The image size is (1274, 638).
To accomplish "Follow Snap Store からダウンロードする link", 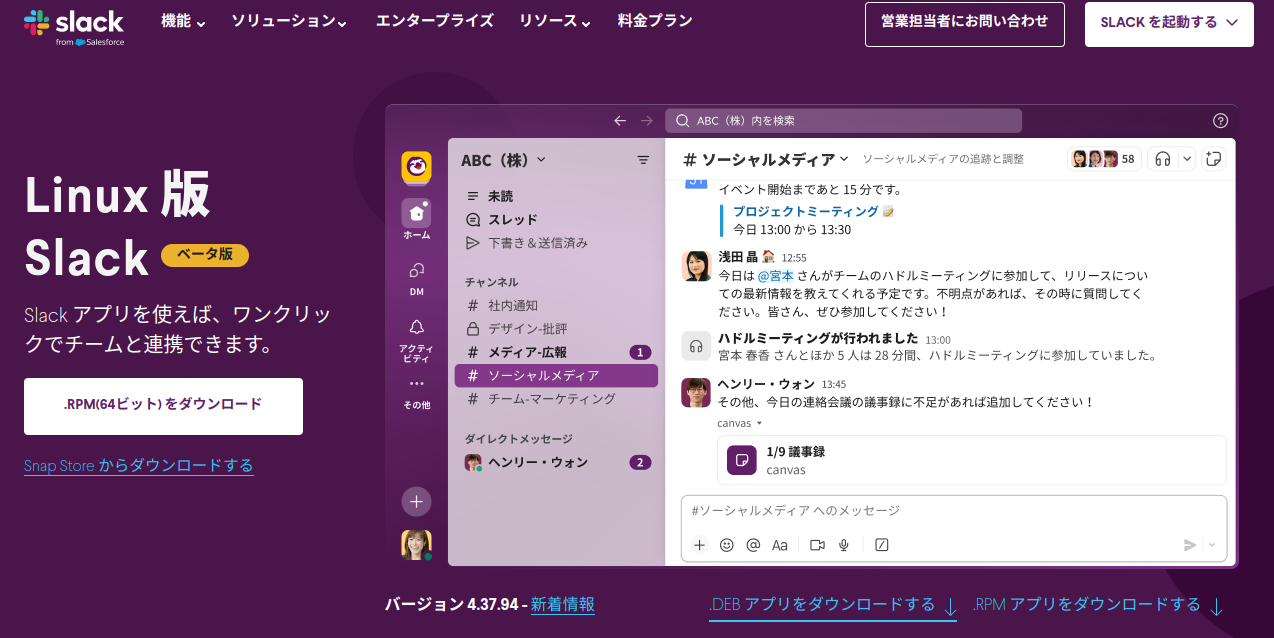I will pos(138,466).
